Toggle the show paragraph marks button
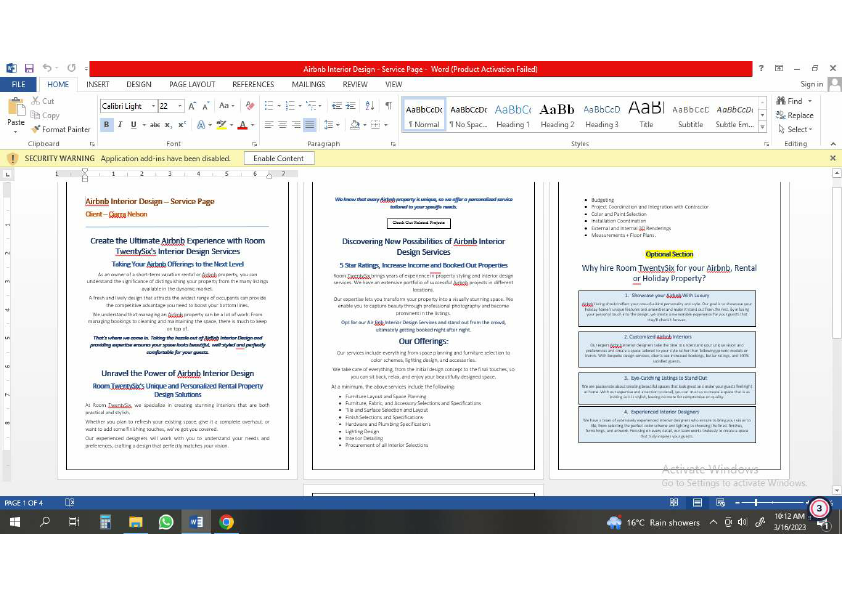Screen dimensions: 842x595 387,105
